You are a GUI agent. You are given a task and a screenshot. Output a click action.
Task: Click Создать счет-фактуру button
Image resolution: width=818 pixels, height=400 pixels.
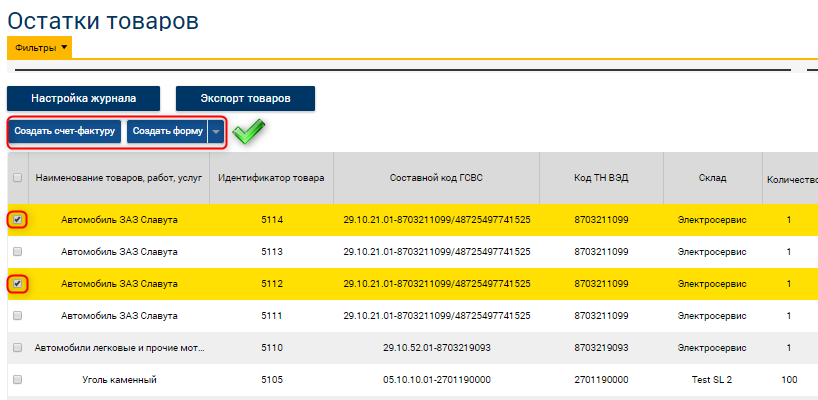pyautogui.click(x=65, y=132)
